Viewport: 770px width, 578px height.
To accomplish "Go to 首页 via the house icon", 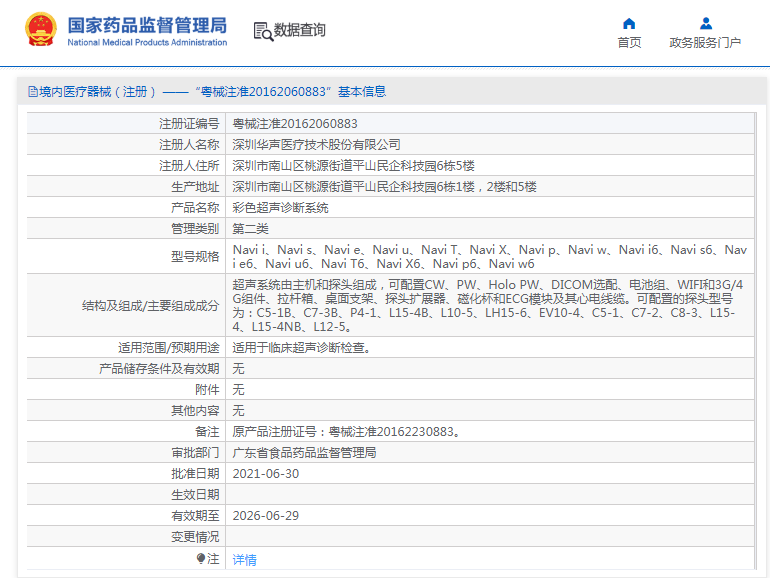I will coord(629,23).
